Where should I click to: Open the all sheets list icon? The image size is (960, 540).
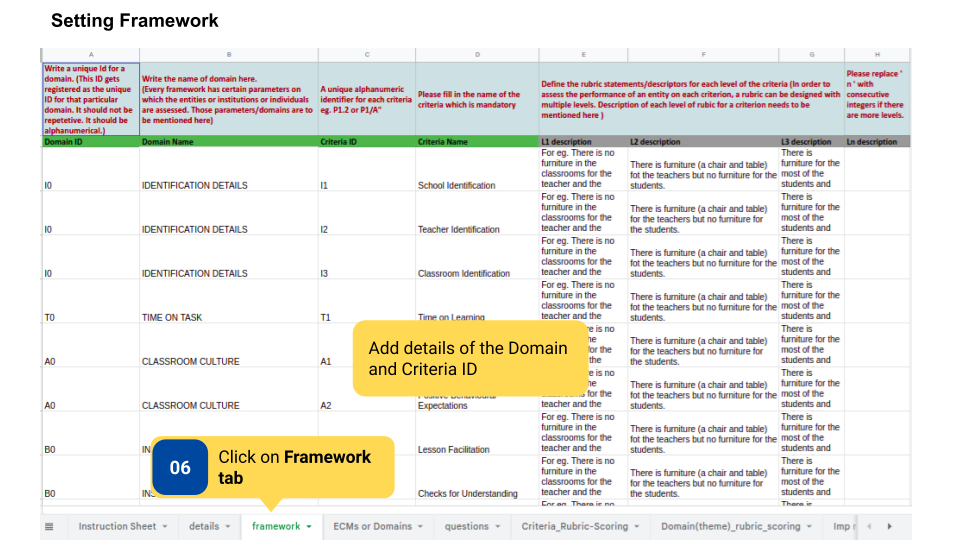[49, 526]
